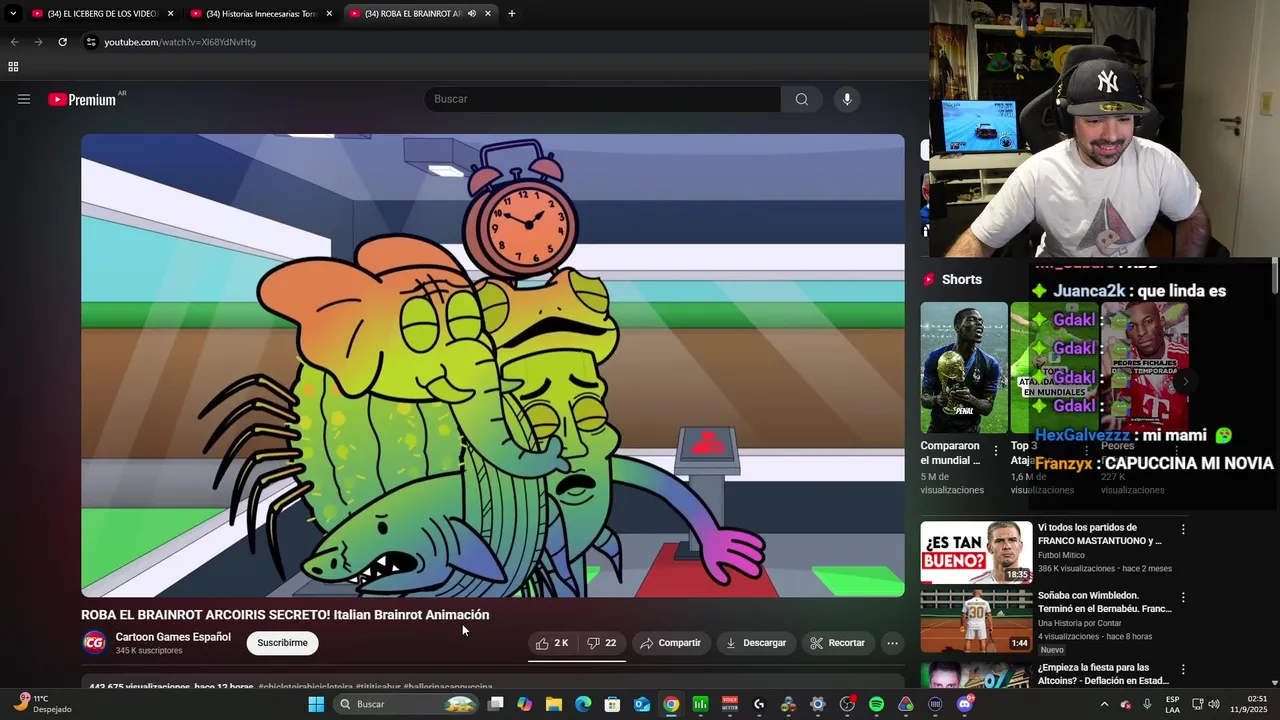
Task: Open Vi todos los partidos de FRANCO title
Action: (x=1100, y=534)
